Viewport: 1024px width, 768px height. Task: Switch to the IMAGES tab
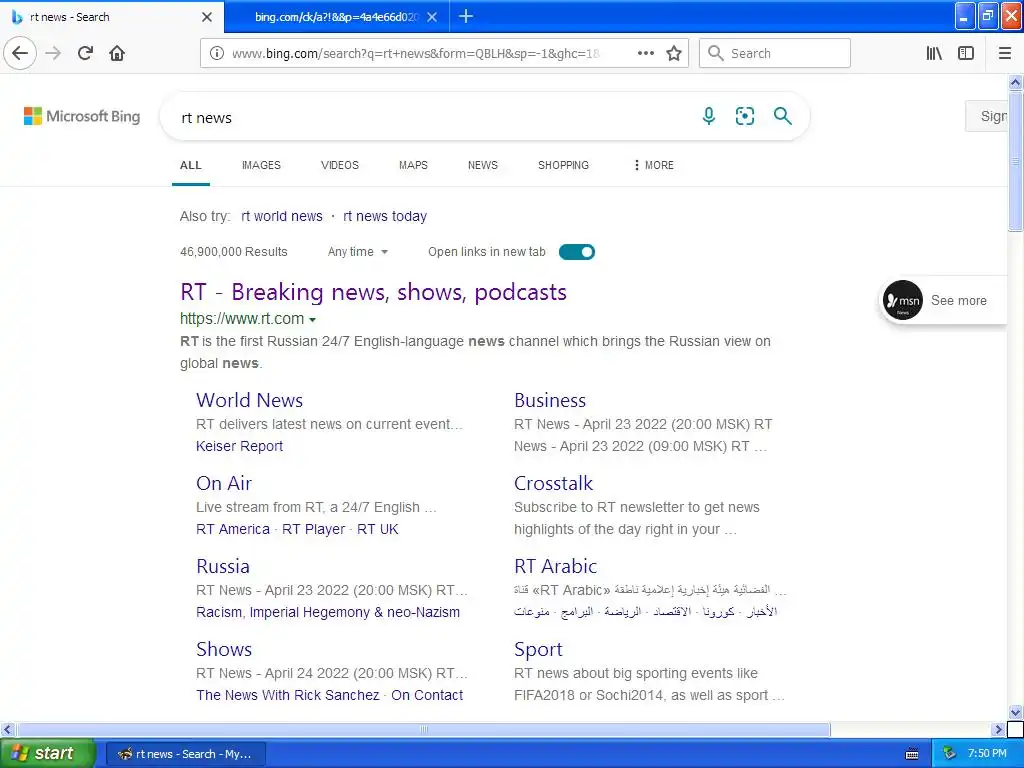tap(261, 165)
